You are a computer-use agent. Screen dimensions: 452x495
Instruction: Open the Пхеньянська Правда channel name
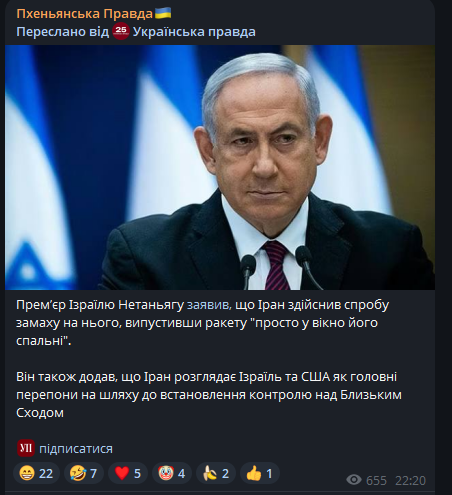pos(84,13)
